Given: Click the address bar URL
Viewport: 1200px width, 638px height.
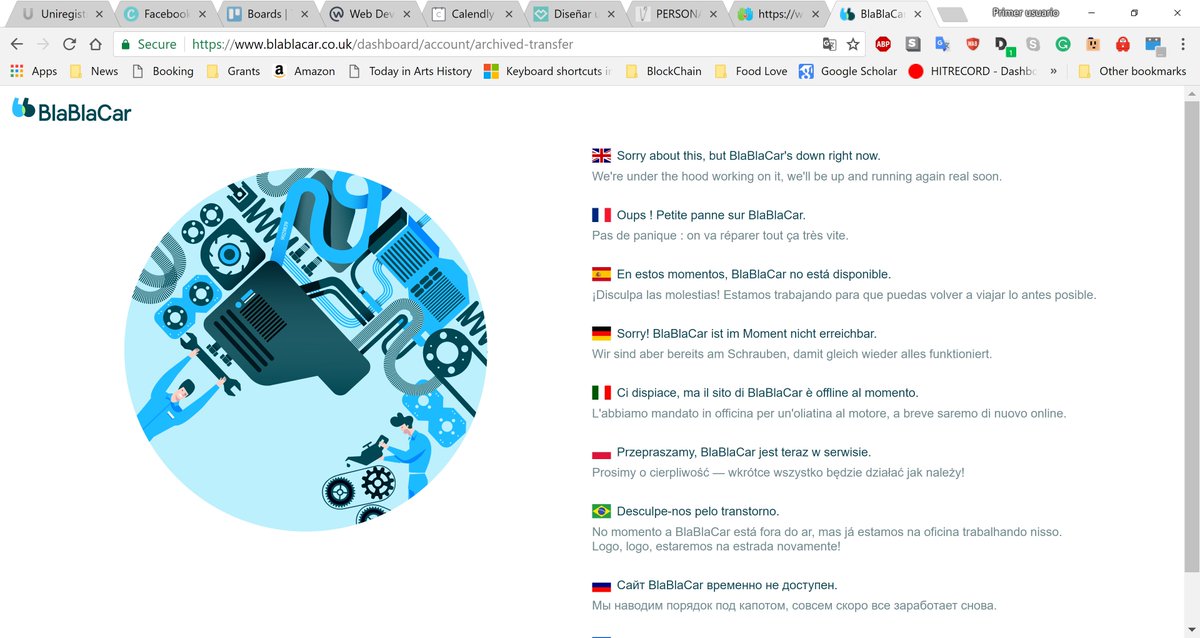Looking at the screenshot, I should 383,44.
